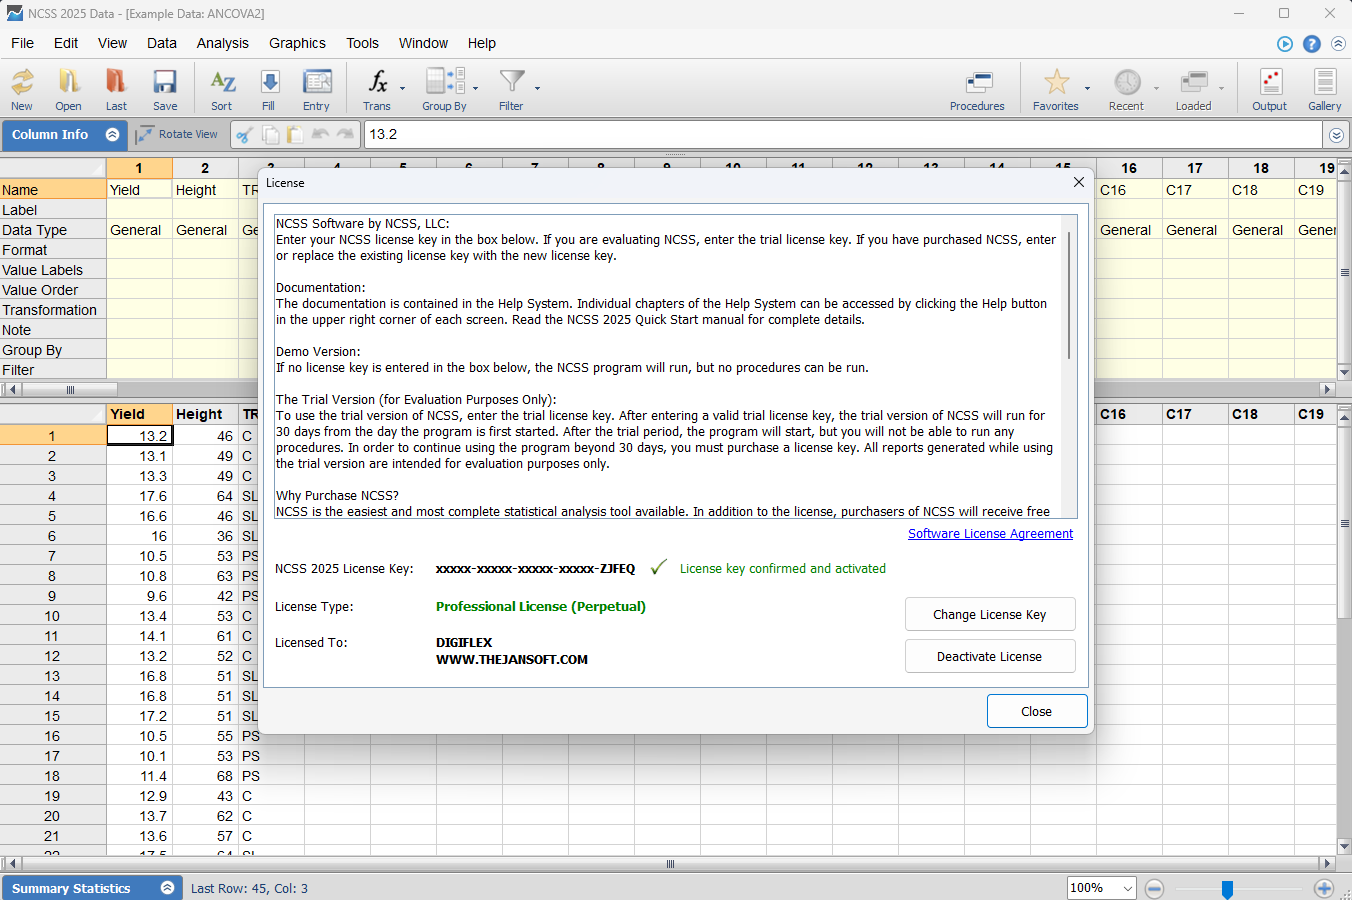Select column 17 header in Column Info
The height and width of the screenshot is (900, 1352).
(1195, 168)
